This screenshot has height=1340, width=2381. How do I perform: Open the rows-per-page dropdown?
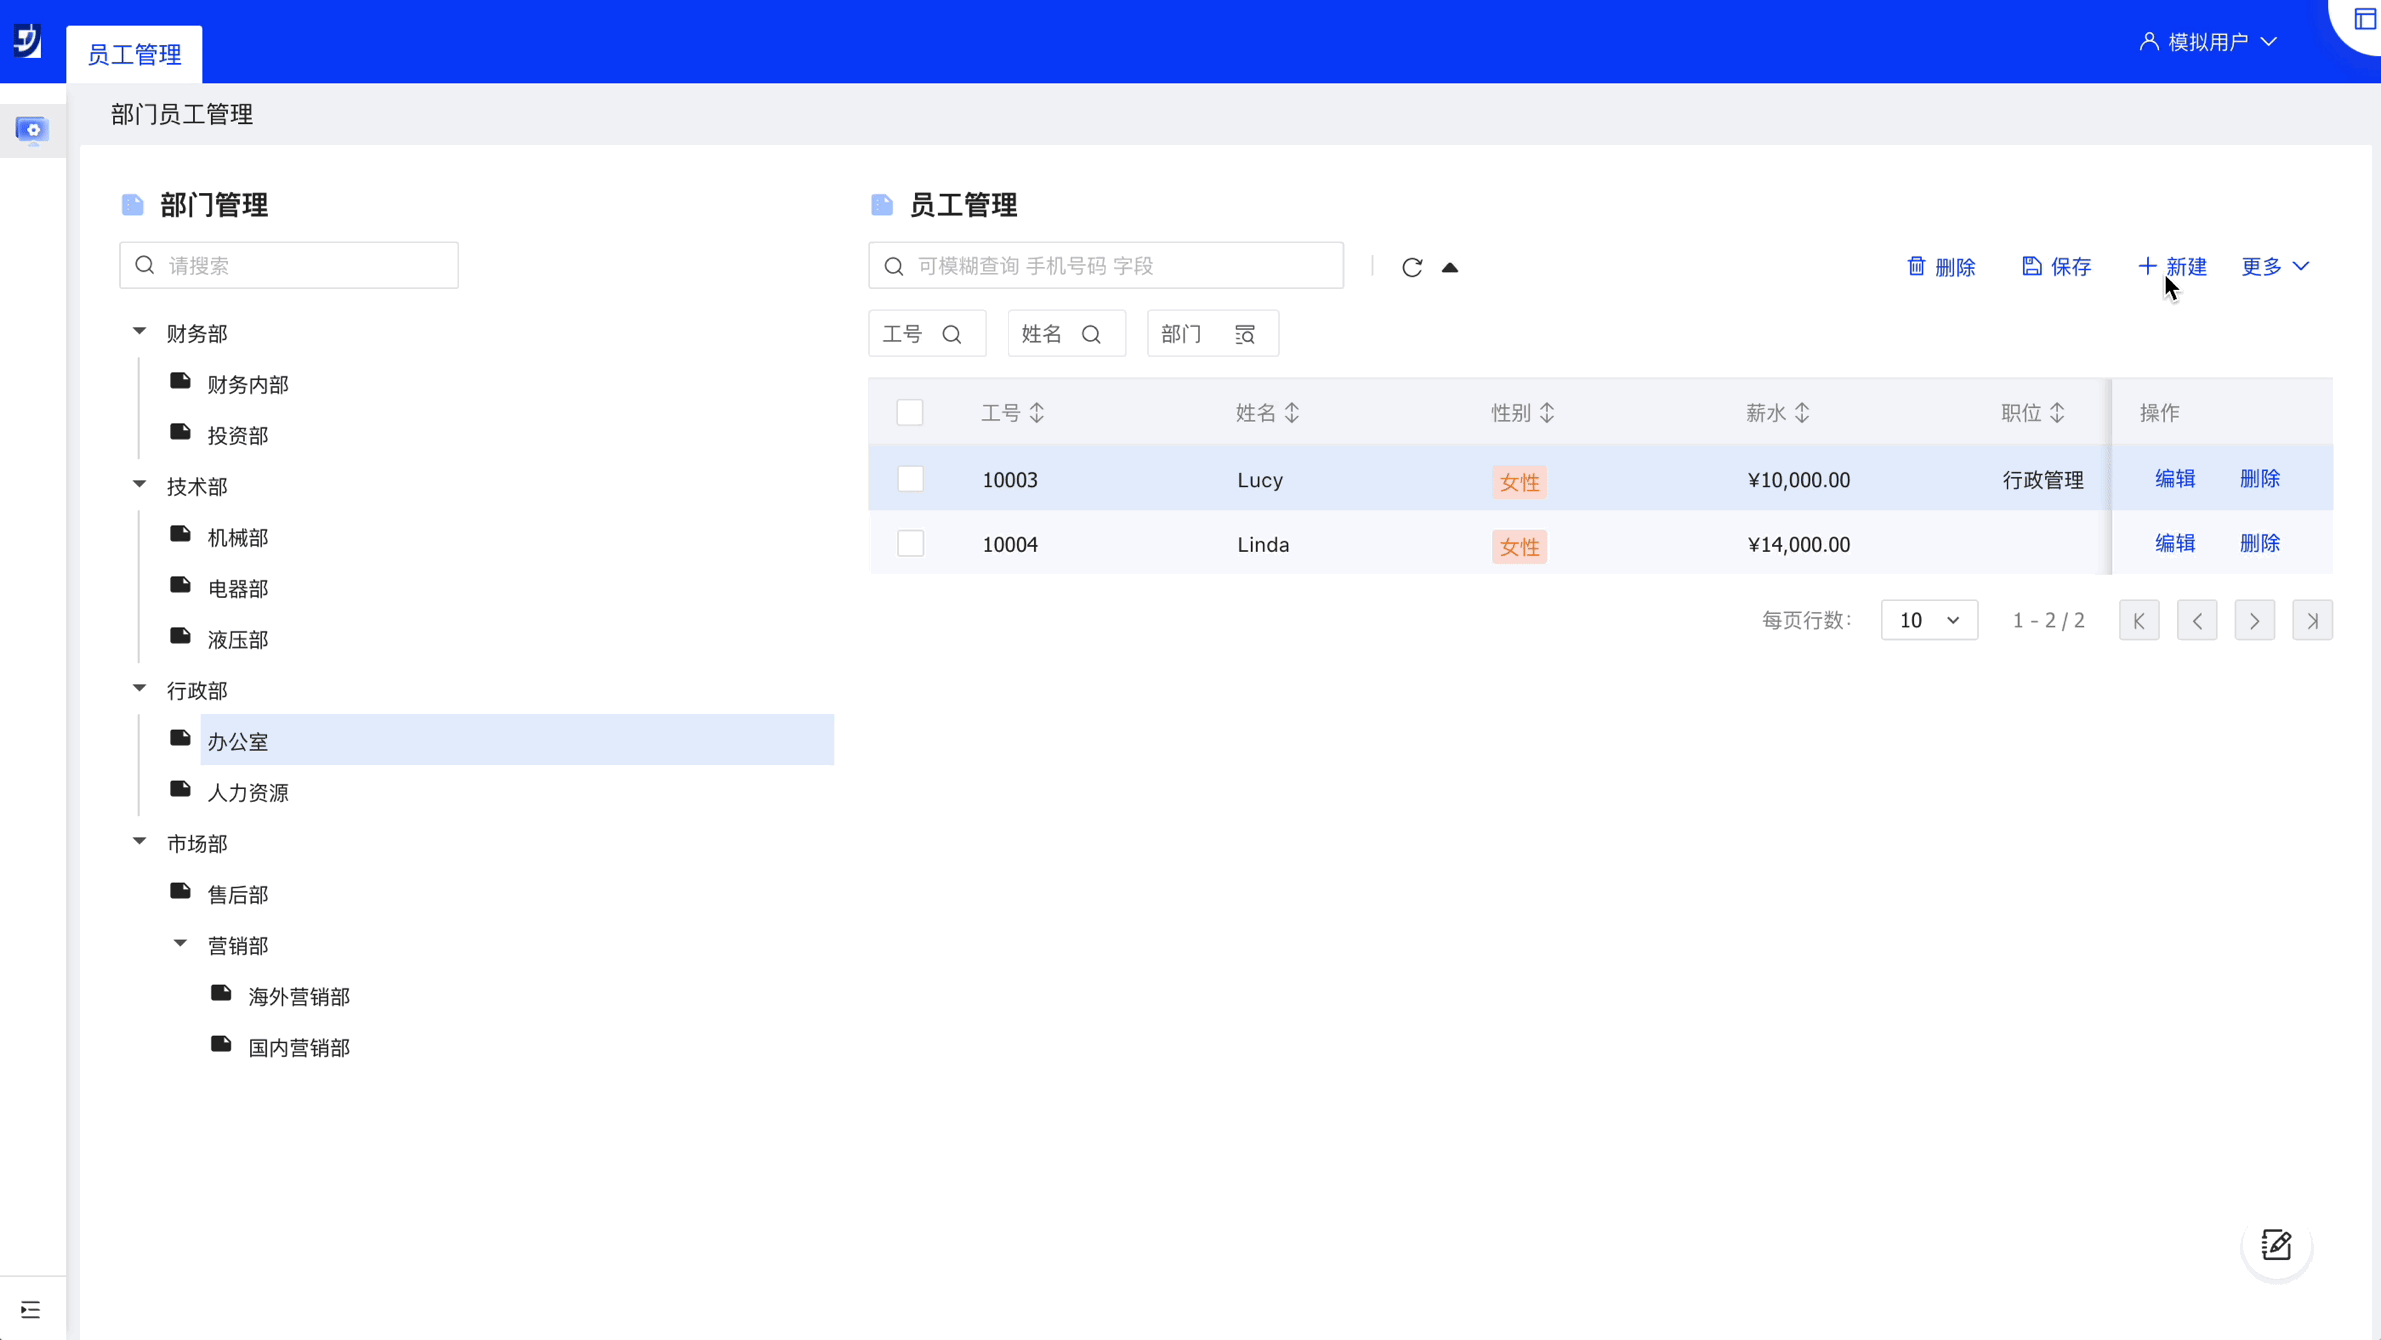pyautogui.click(x=1928, y=621)
